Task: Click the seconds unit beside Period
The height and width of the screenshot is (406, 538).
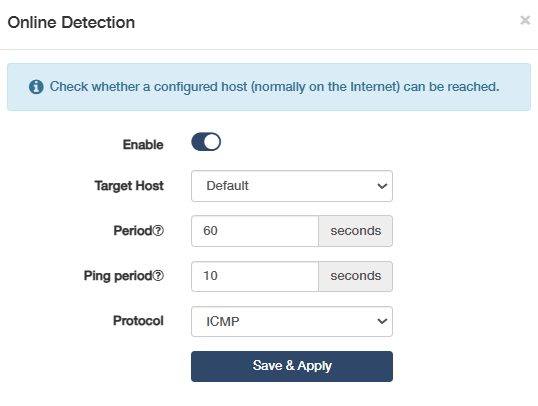Action: 355,231
